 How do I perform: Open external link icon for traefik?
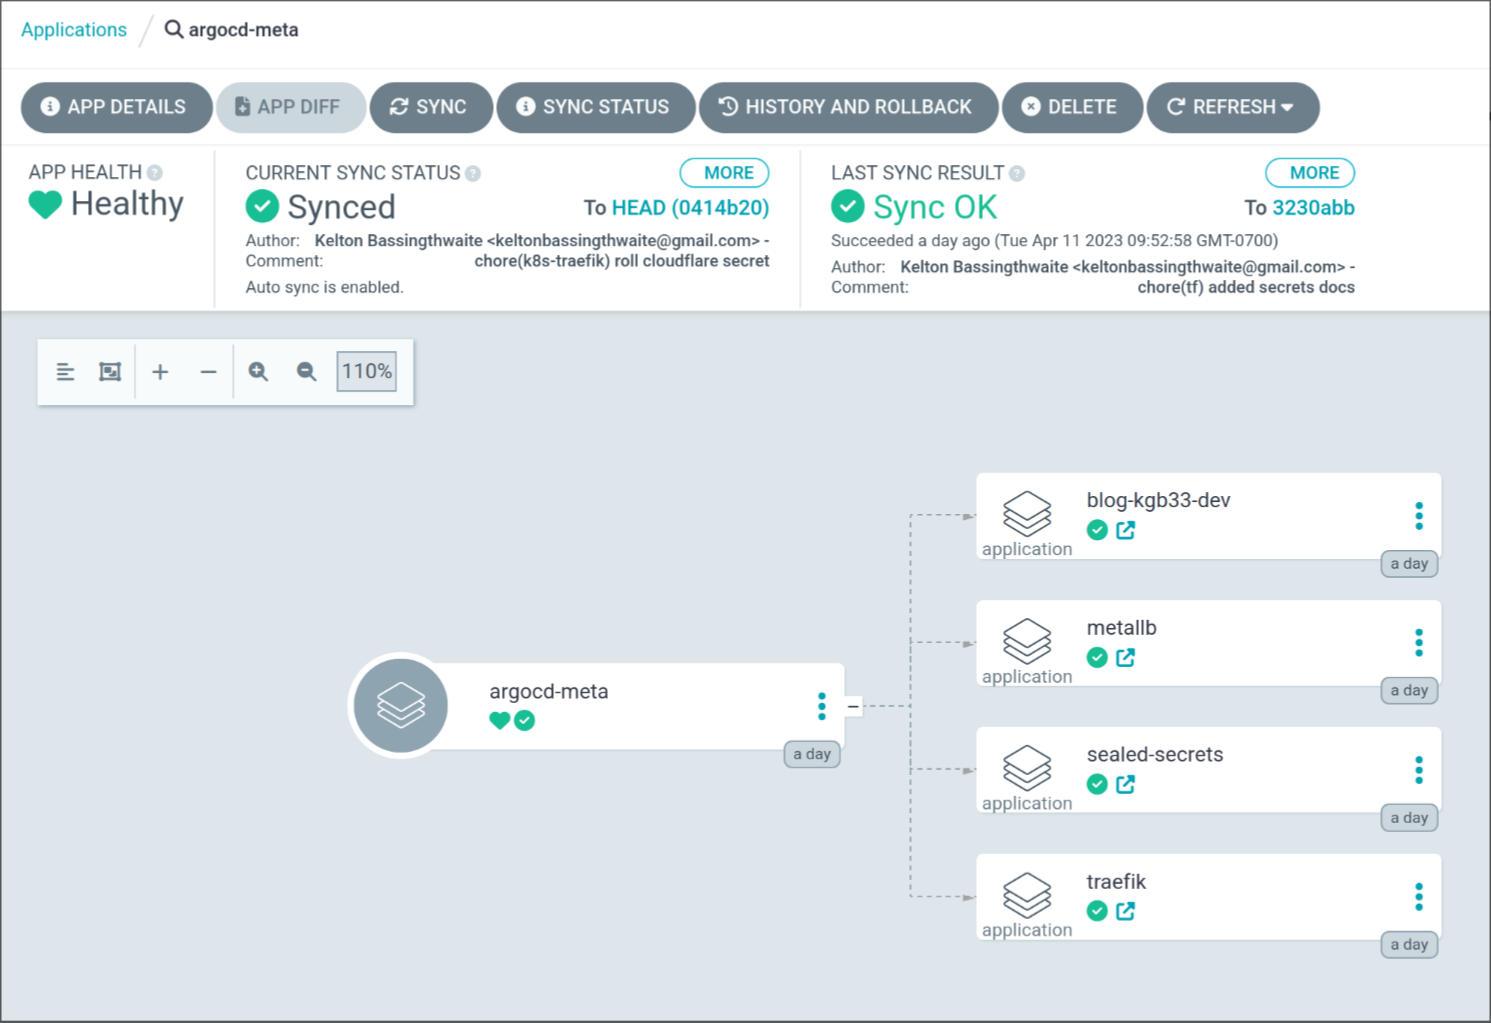click(x=1125, y=911)
